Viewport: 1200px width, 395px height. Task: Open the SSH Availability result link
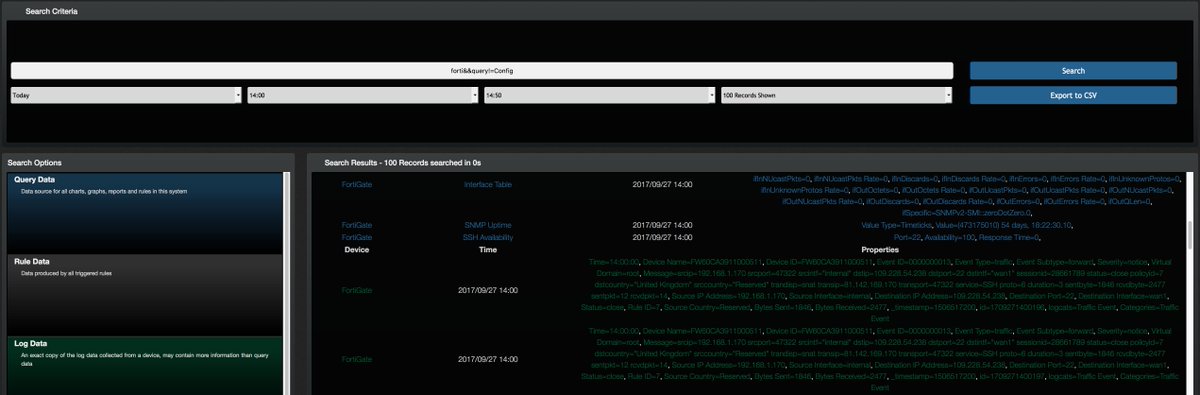tap(488, 237)
